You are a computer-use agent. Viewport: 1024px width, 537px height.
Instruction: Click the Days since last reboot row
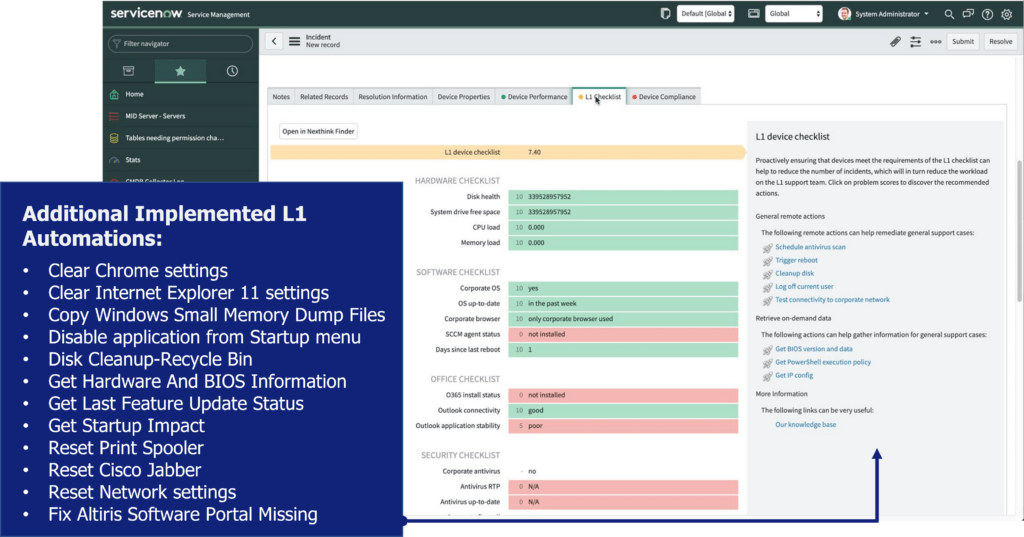(x=623, y=350)
